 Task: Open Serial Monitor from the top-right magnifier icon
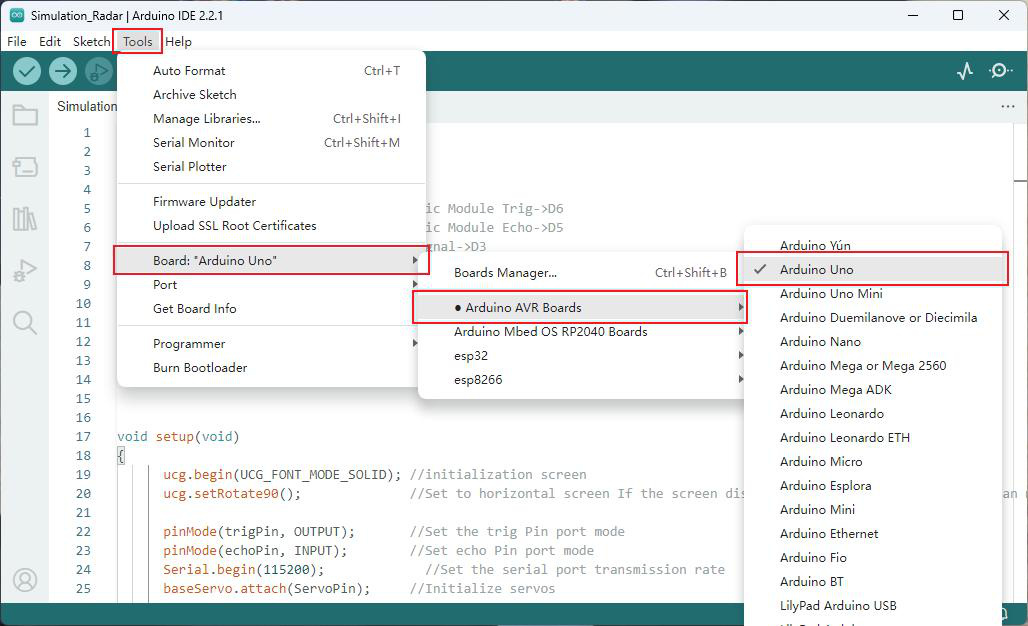pos(1000,70)
